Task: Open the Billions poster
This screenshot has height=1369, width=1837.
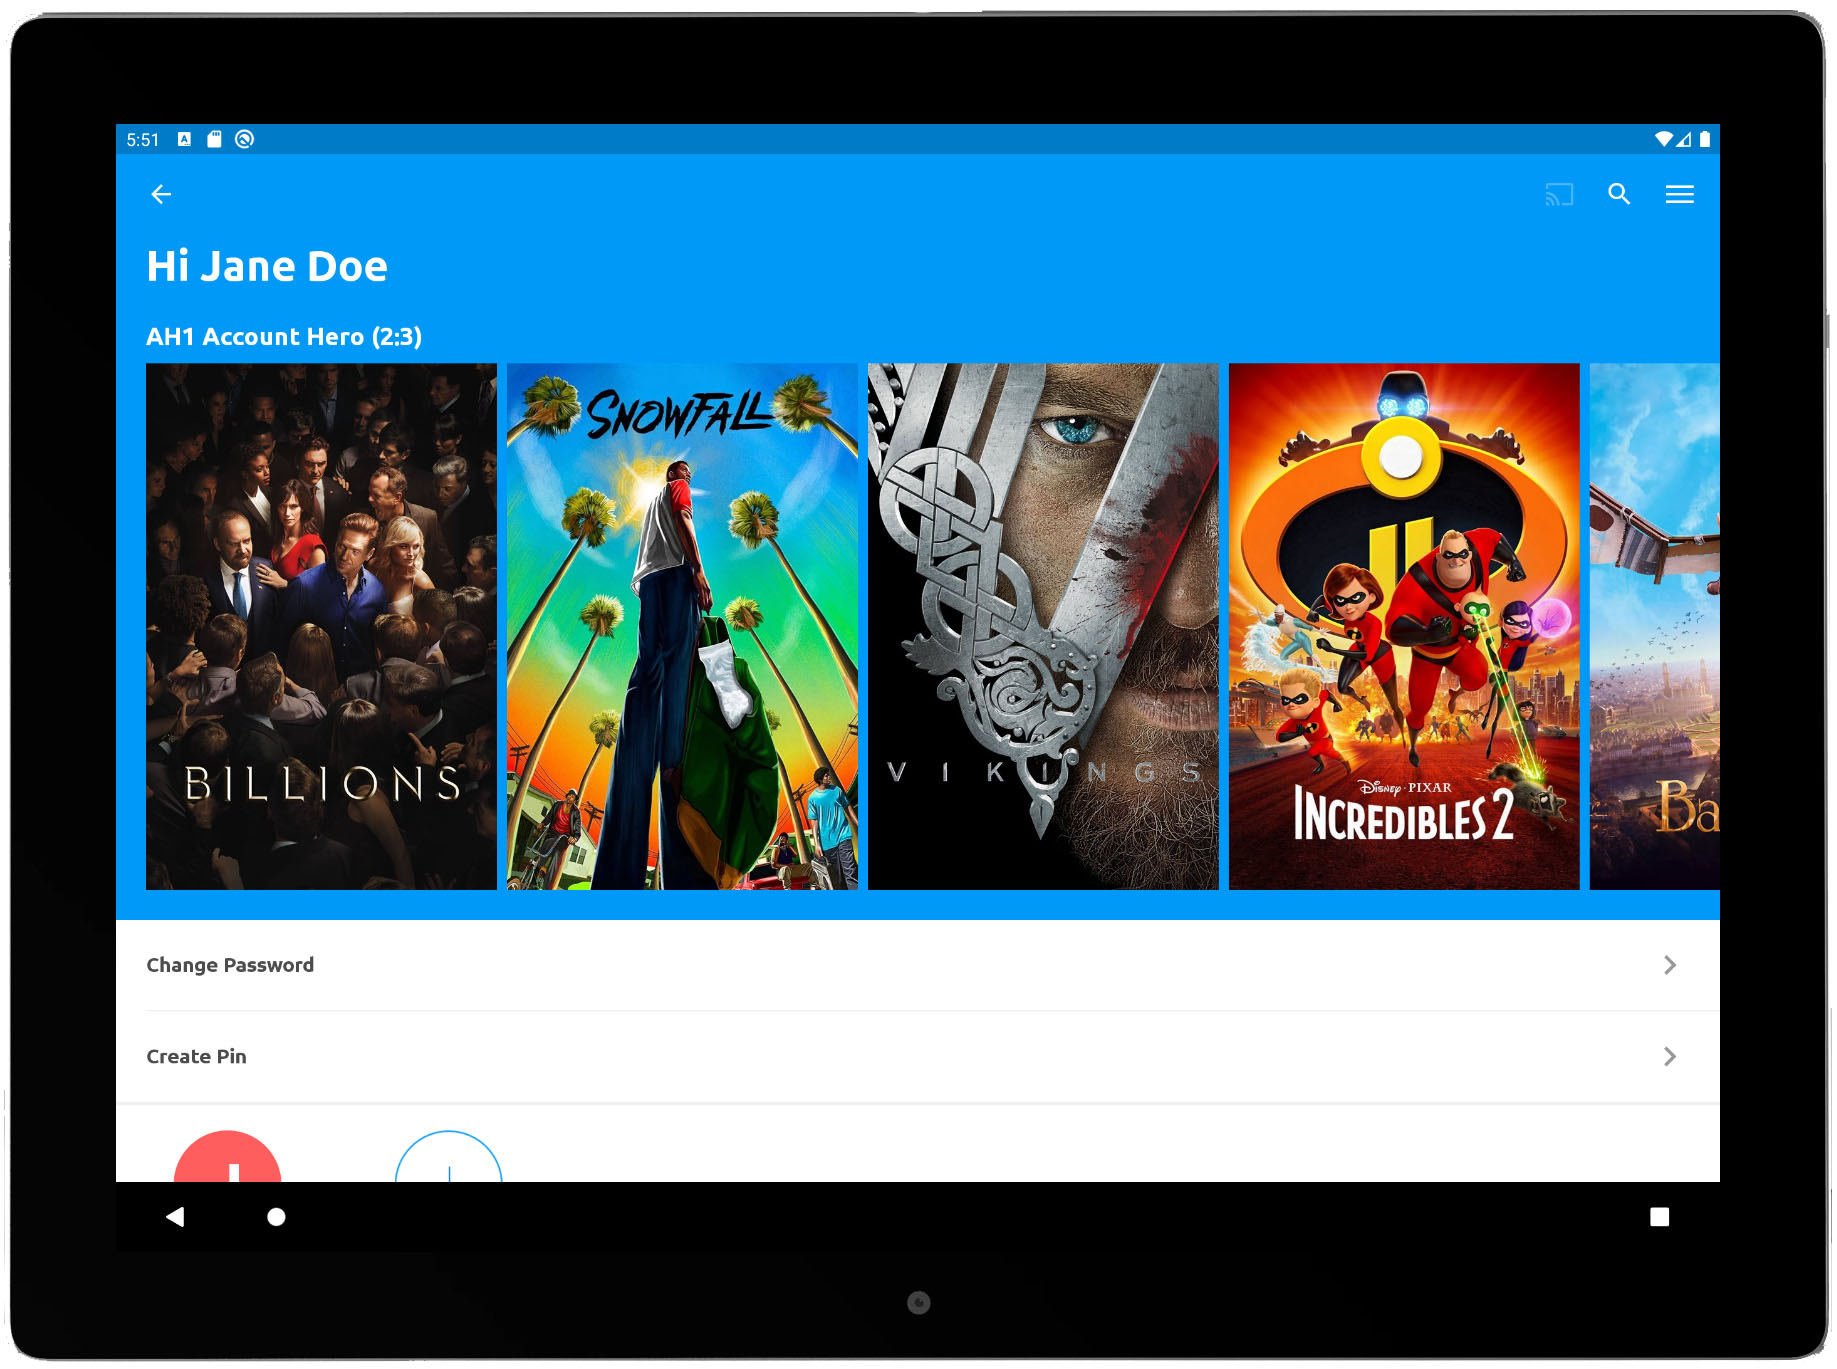Action: [321, 626]
